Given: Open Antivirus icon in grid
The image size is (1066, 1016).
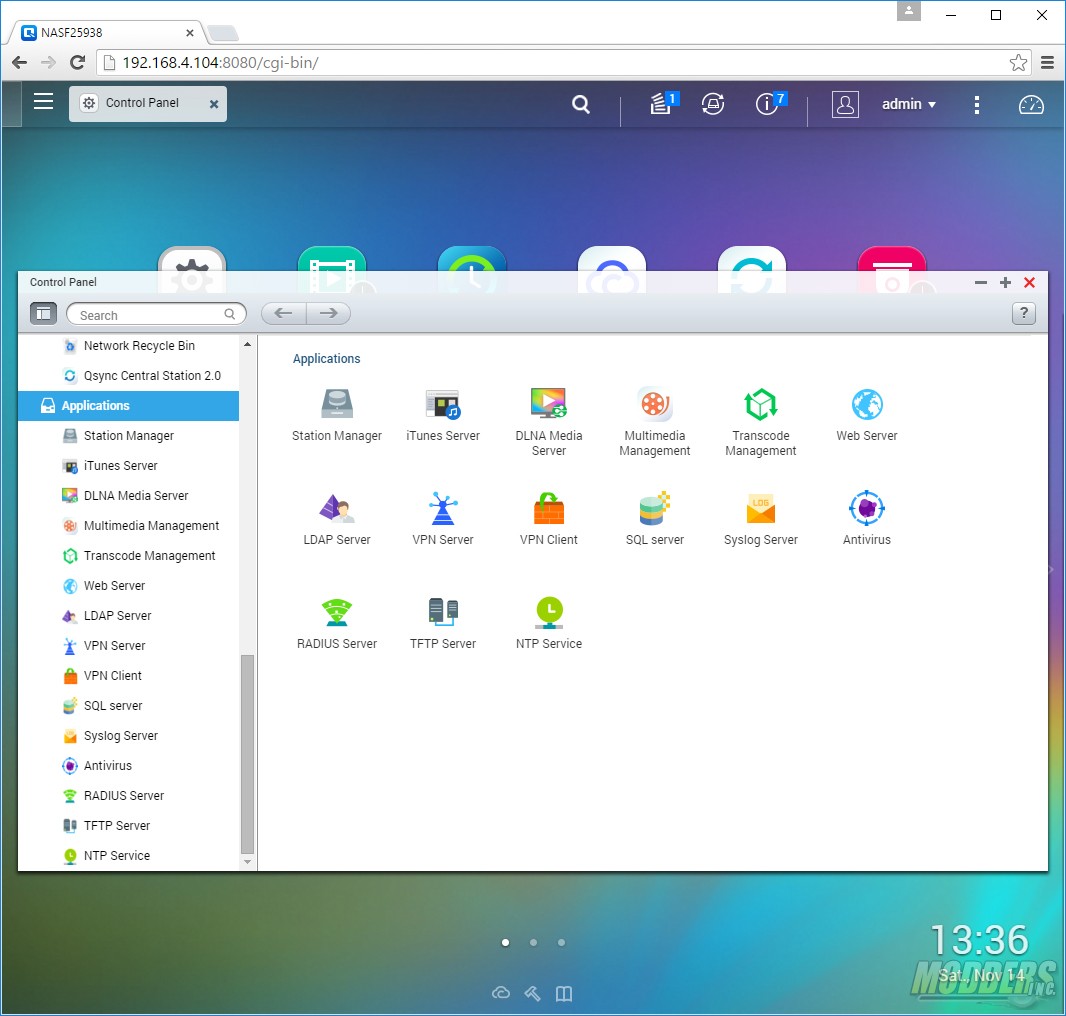Looking at the screenshot, I should coord(867,508).
